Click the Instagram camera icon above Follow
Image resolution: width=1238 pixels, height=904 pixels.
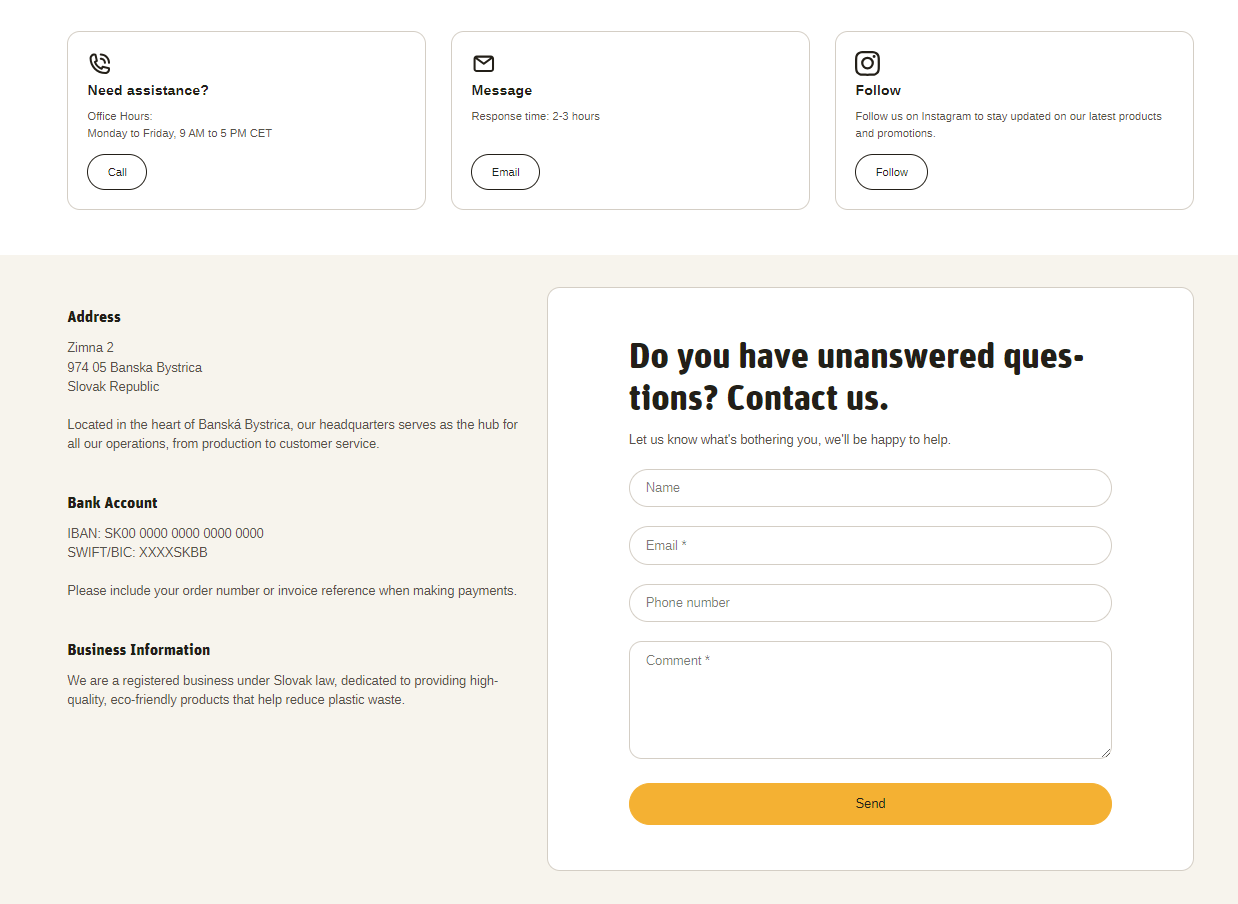click(867, 62)
